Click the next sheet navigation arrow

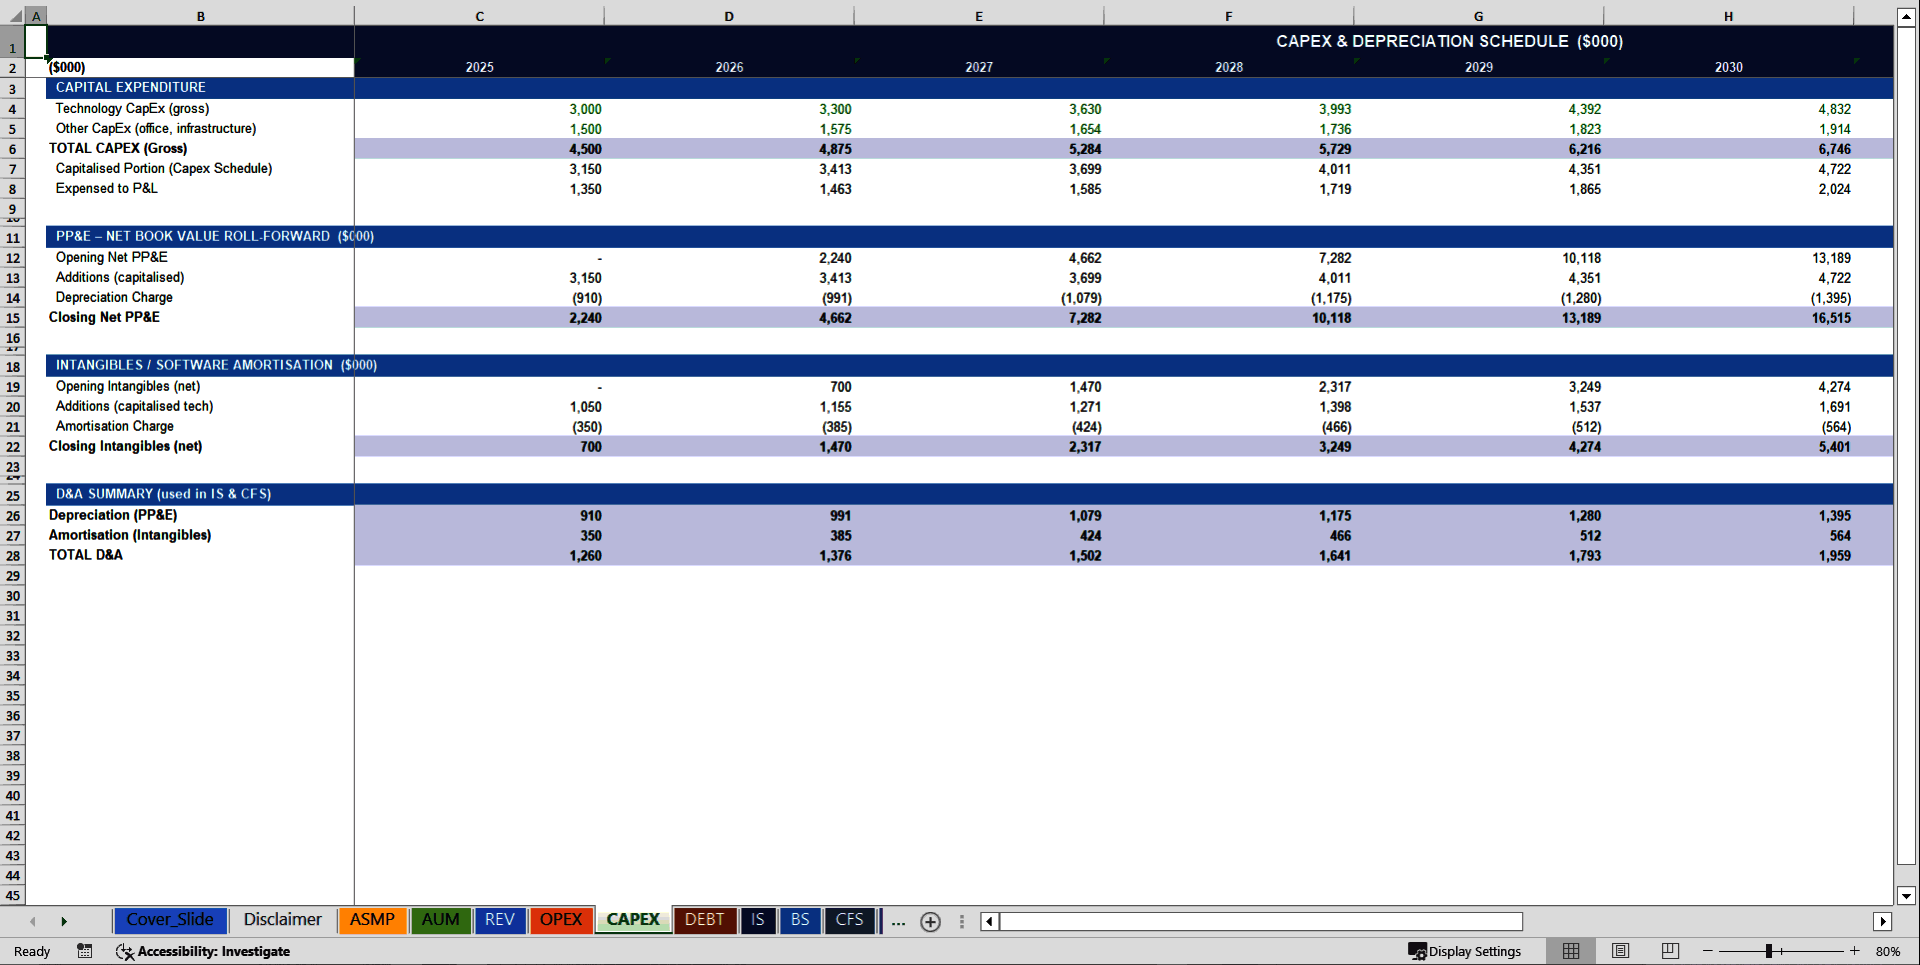click(65, 920)
